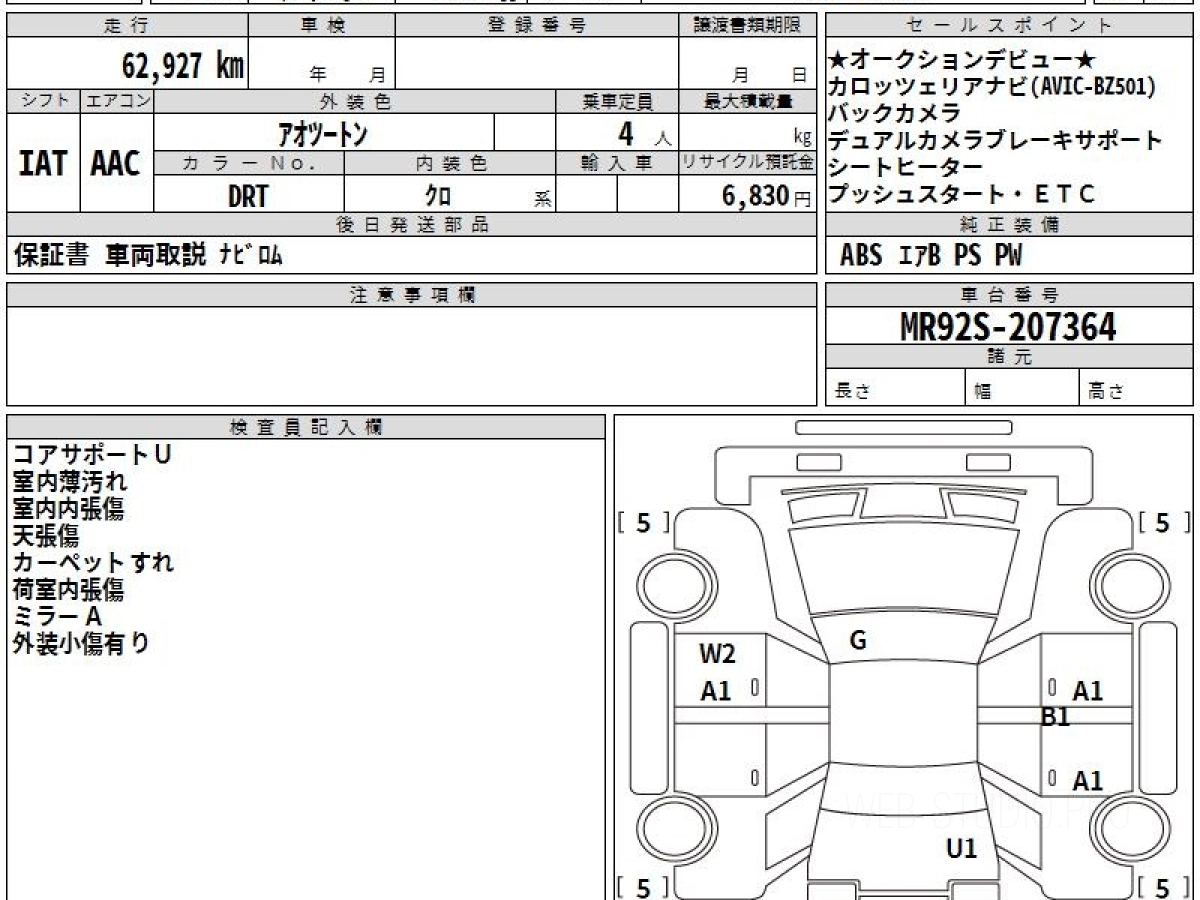Select the recycle deposit 6,830円
Image resolution: width=1200 pixels, height=900 pixels.
pyautogui.click(x=767, y=196)
